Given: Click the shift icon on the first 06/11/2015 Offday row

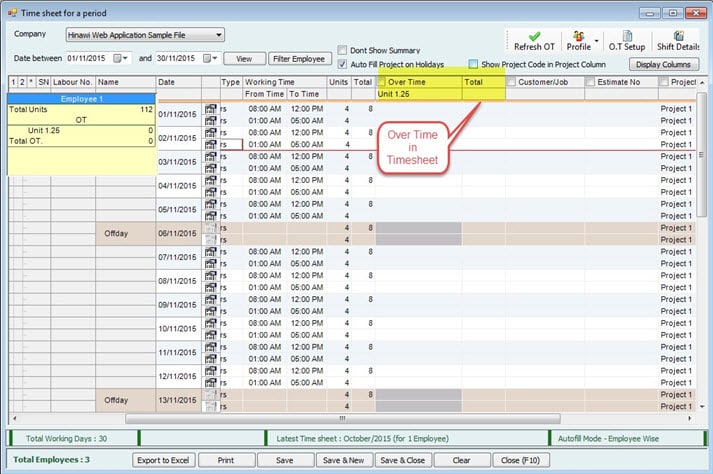Looking at the screenshot, I should point(211,228).
